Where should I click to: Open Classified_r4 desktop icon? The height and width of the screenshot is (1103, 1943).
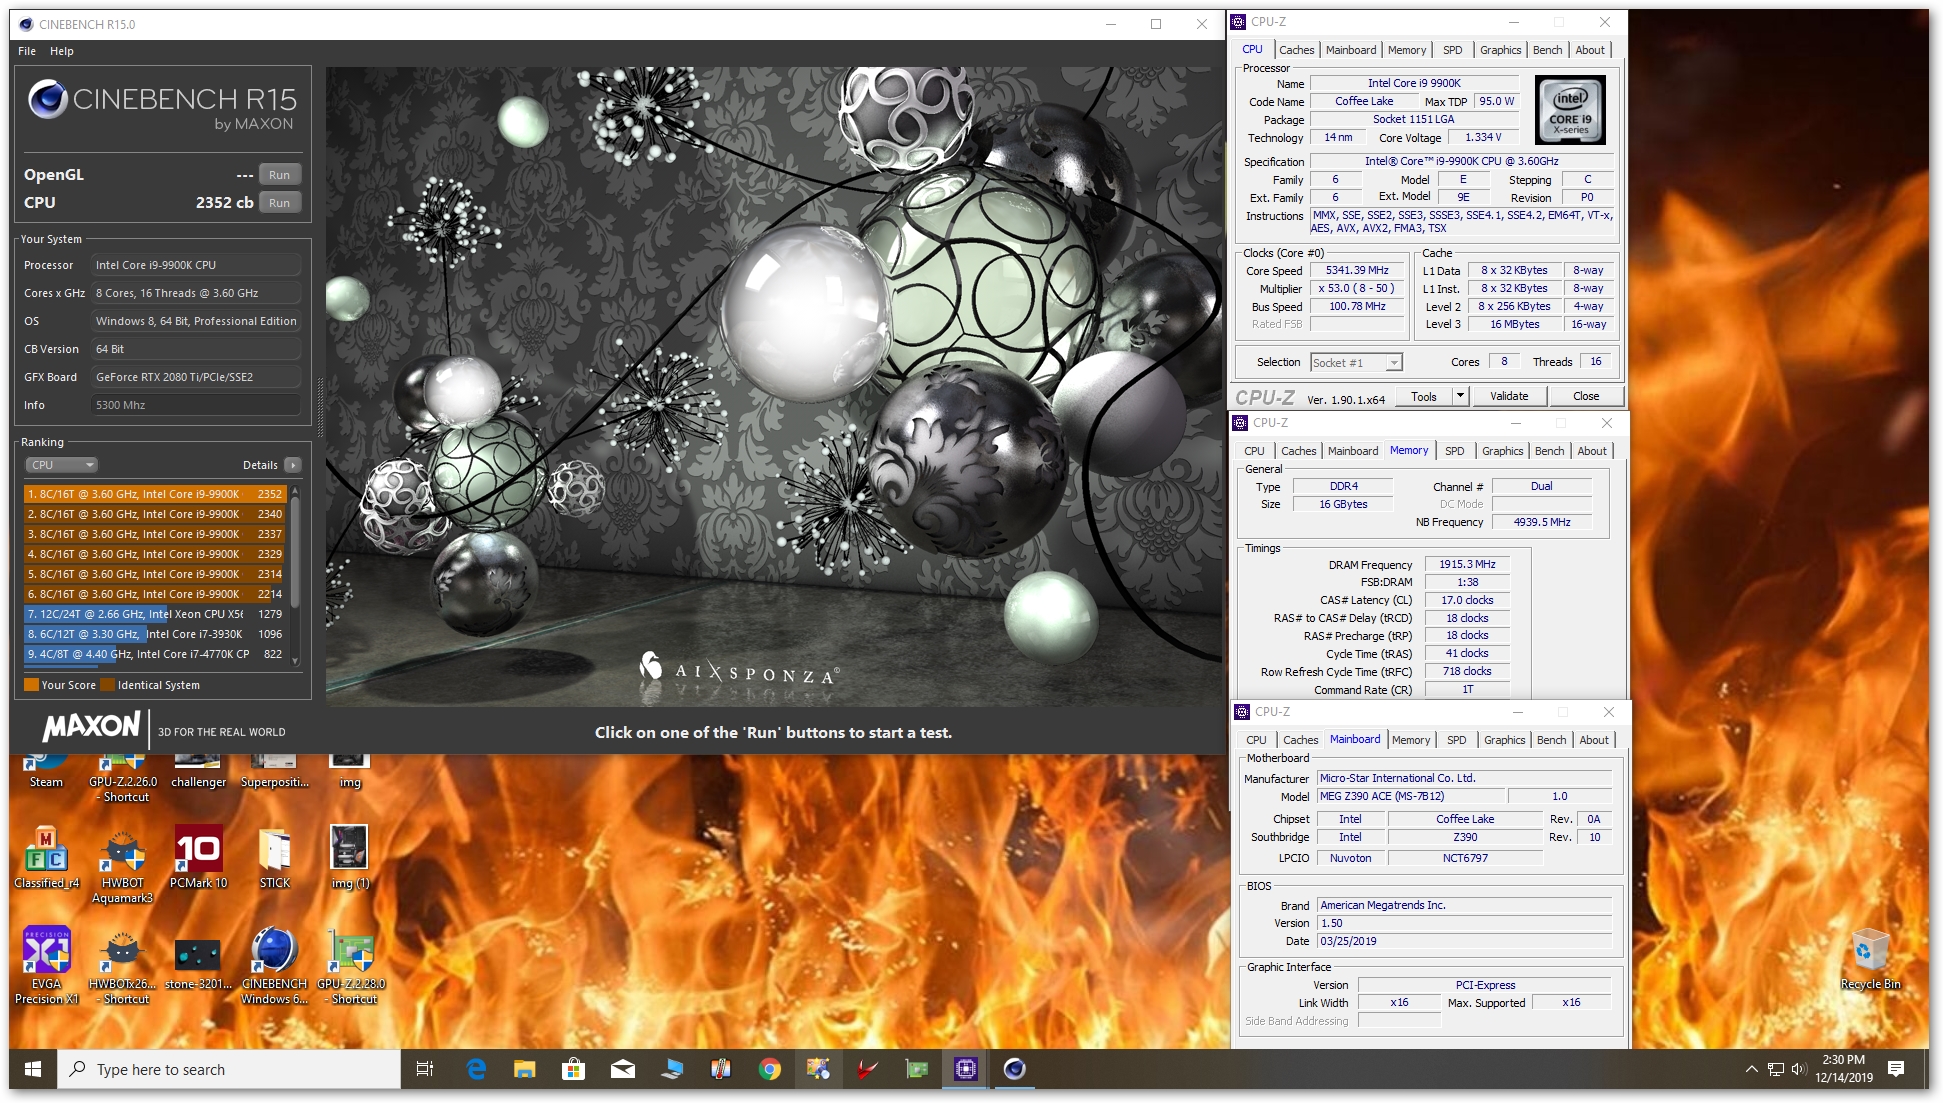pos(46,857)
